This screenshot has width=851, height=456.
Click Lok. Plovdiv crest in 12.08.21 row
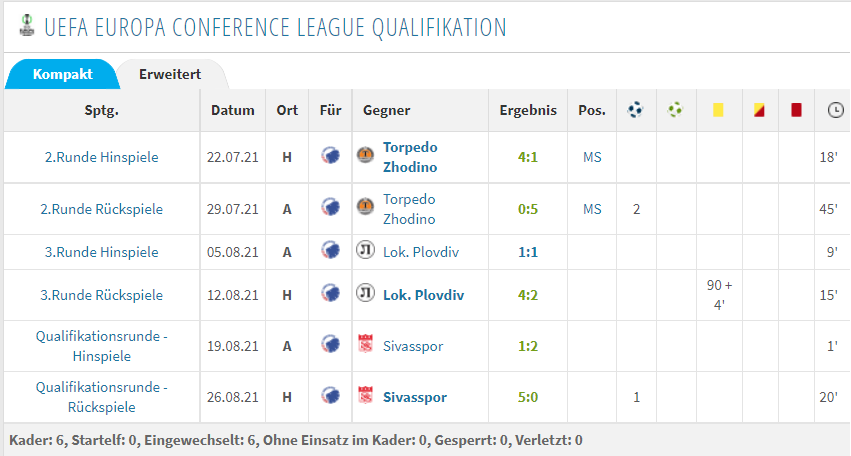click(365, 294)
